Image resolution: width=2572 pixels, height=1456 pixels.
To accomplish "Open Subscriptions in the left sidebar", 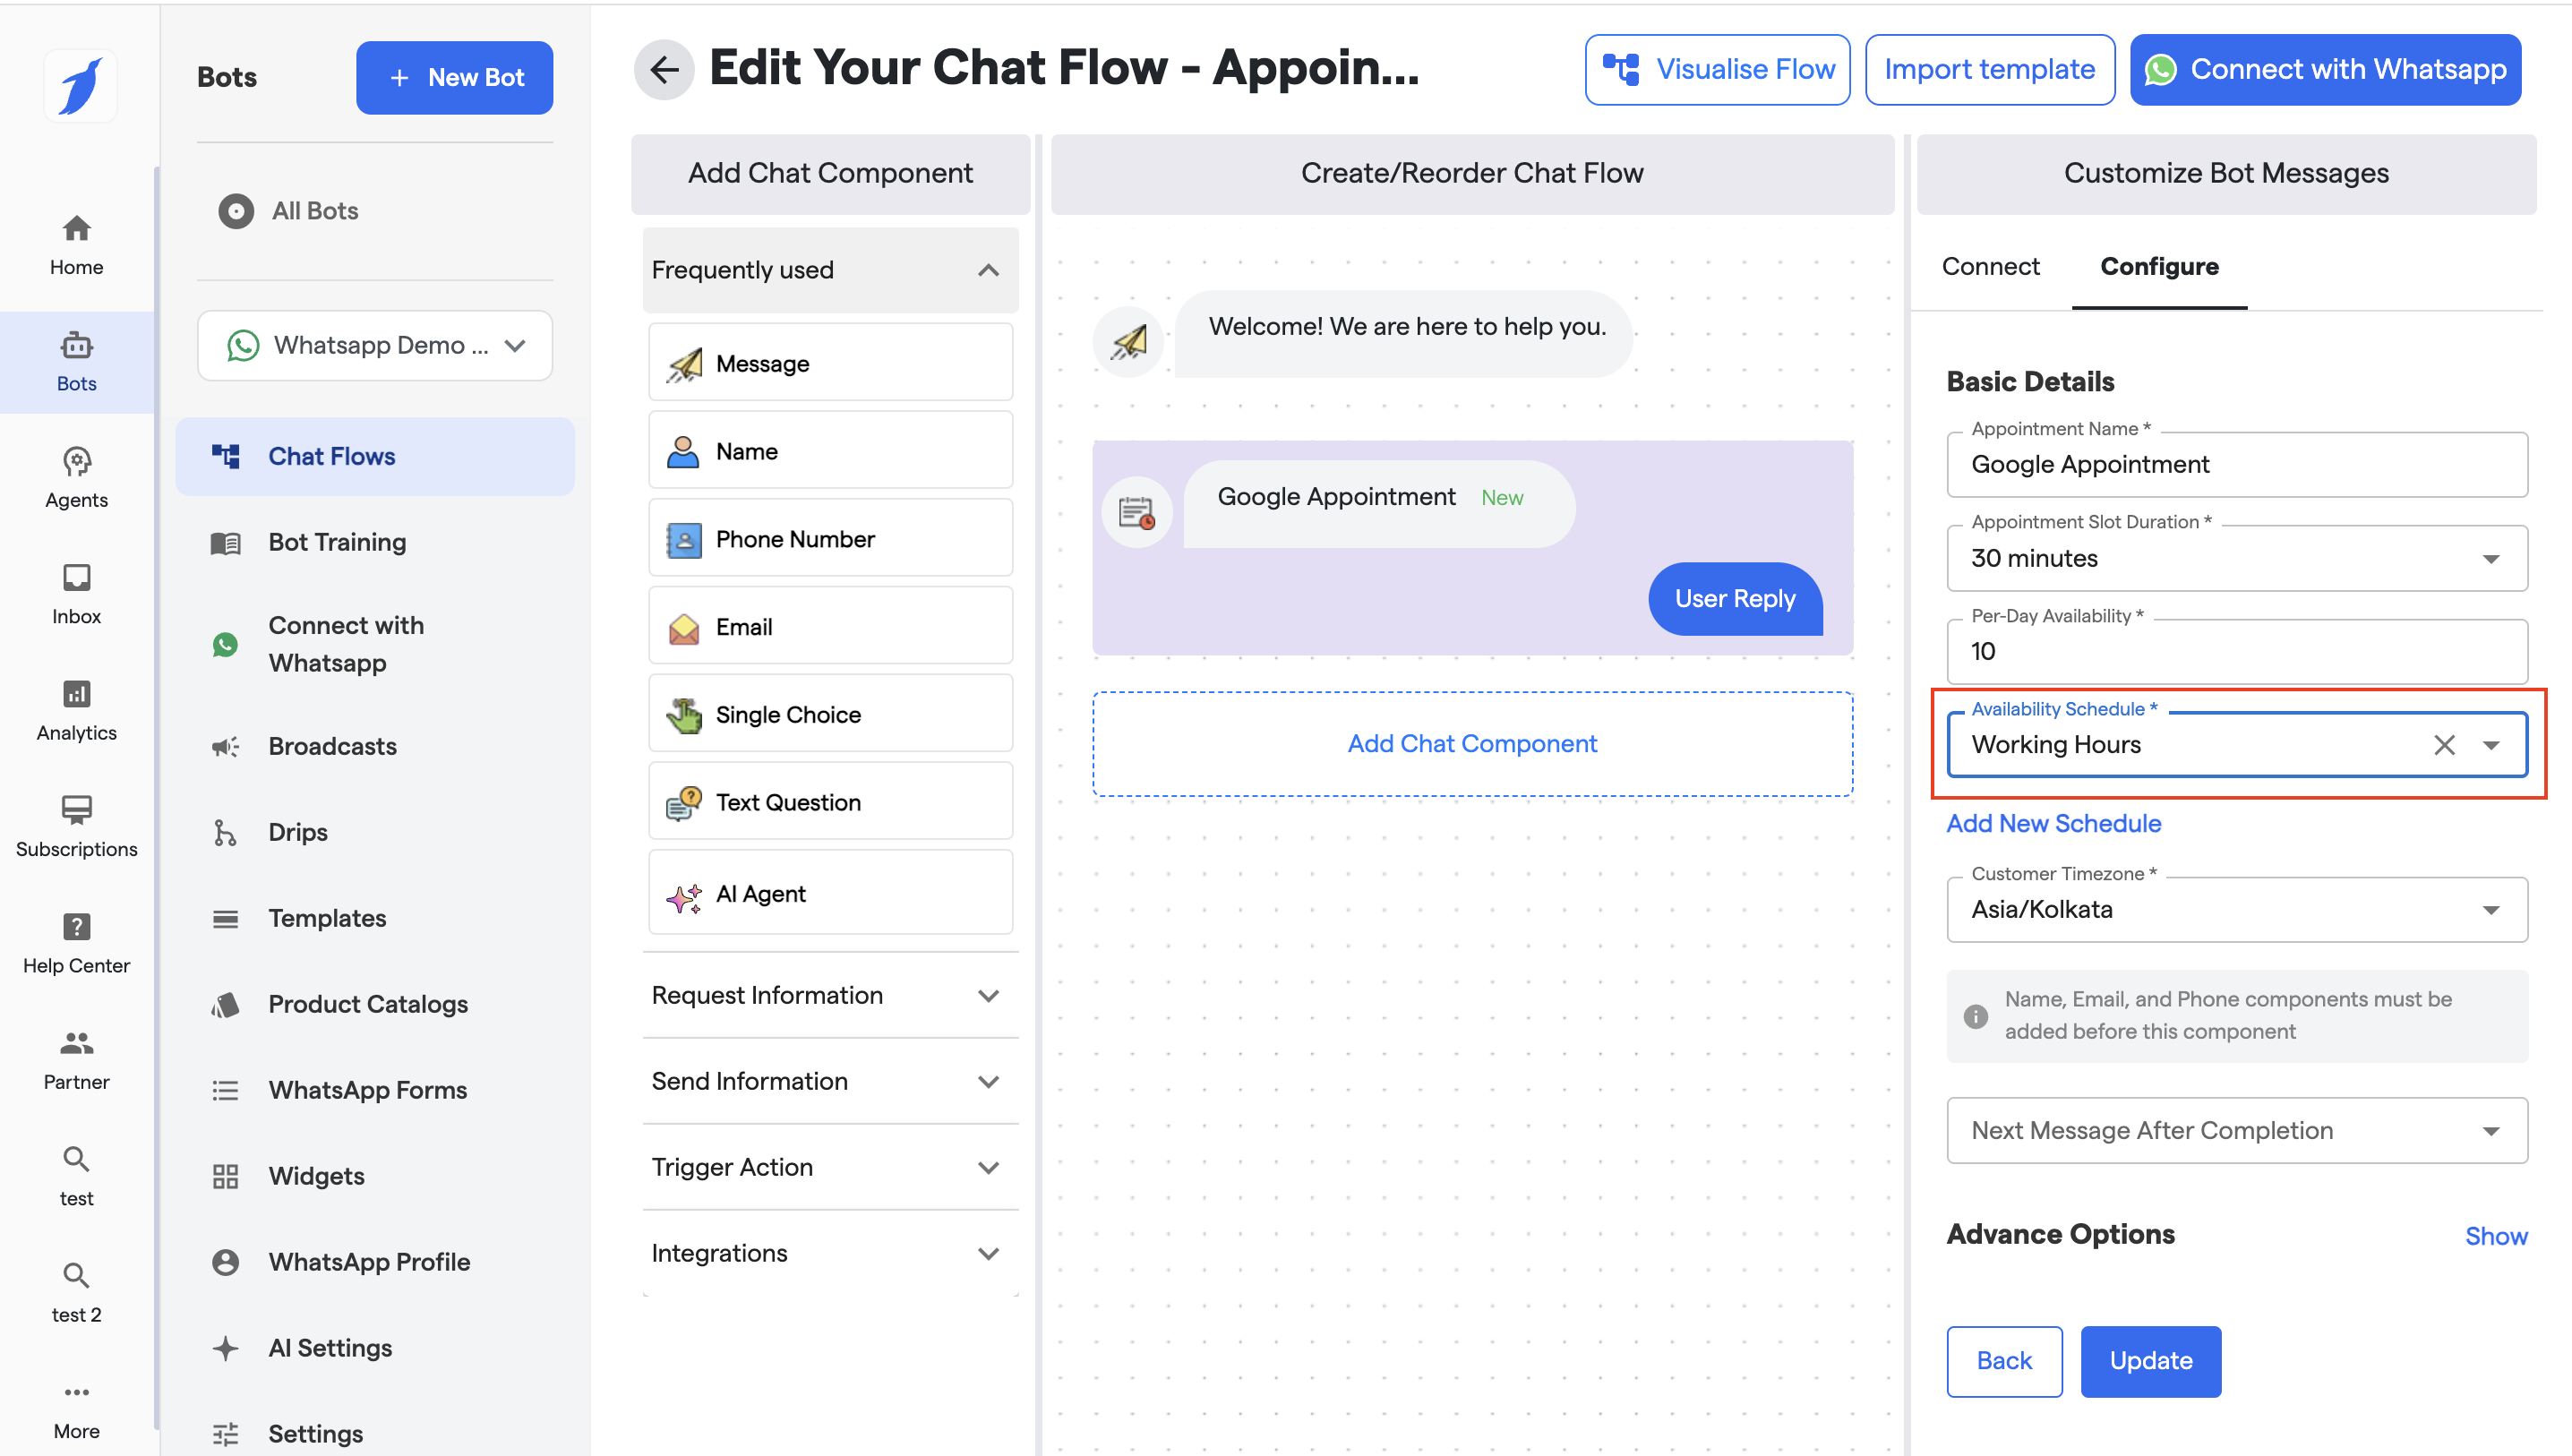I will click(x=76, y=826).
